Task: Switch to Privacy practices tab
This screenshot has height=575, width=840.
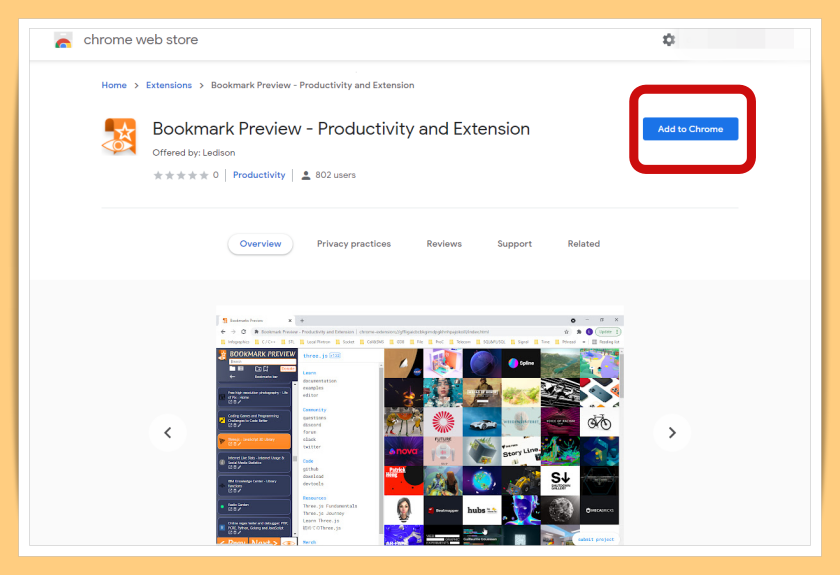Action: (354, 244)
